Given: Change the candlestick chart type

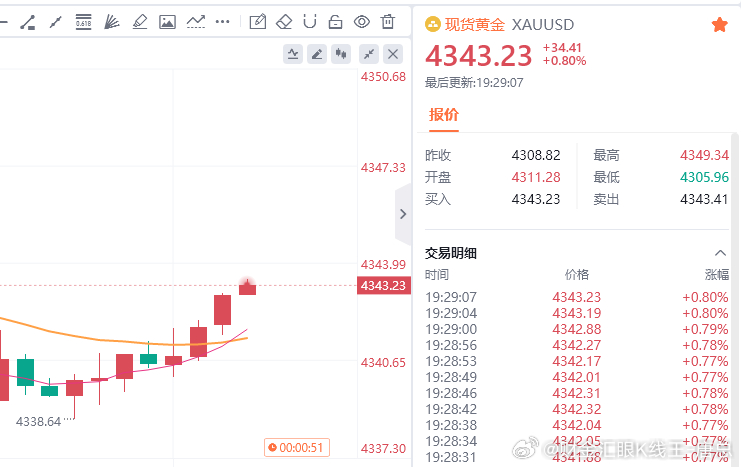Looking at the screenshot, I should 341,54.
